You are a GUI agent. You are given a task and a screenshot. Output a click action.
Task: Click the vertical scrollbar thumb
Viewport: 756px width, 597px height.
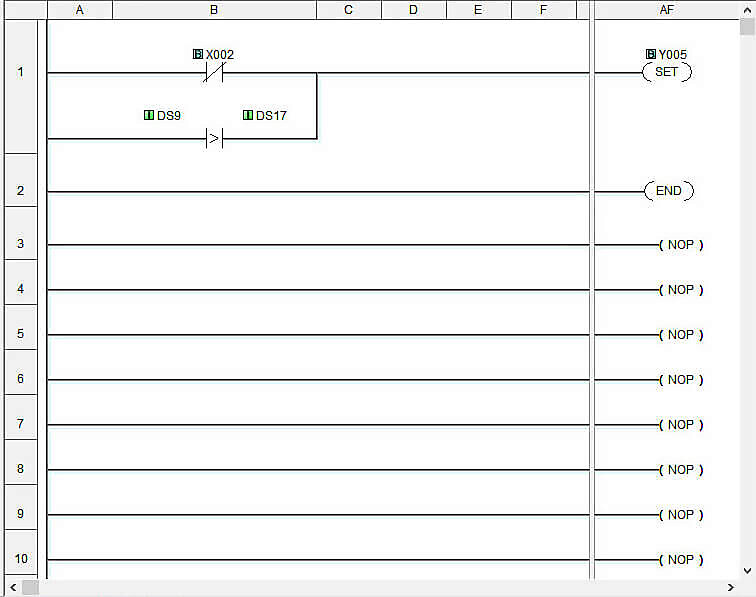[747, 27]
